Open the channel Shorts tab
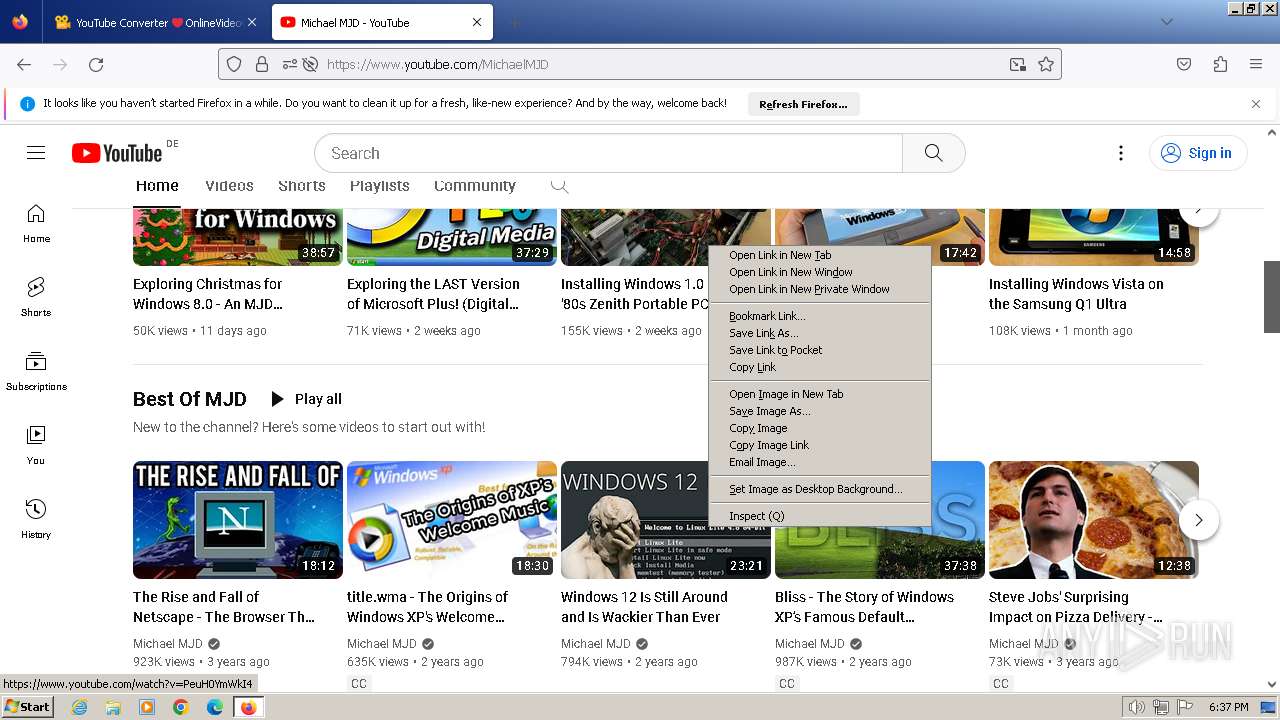Viewport: 1280px width, 720px height. 301,186
